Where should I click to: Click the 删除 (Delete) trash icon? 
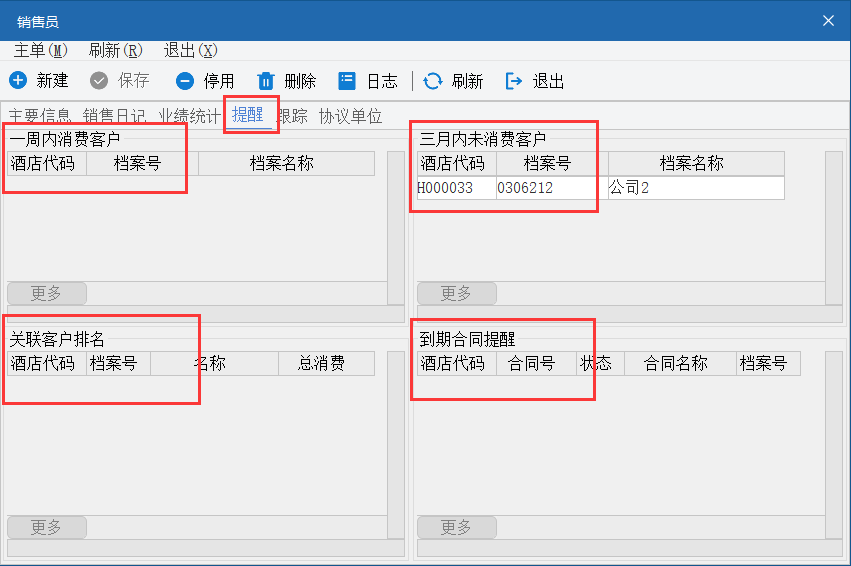pyautogui.click(x=266, y=81)
